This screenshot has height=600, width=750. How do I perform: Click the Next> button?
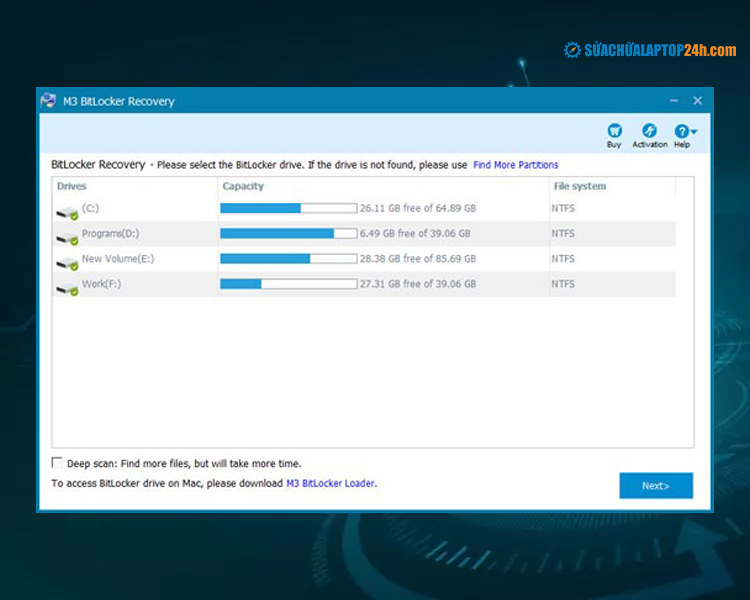point(656,486)
